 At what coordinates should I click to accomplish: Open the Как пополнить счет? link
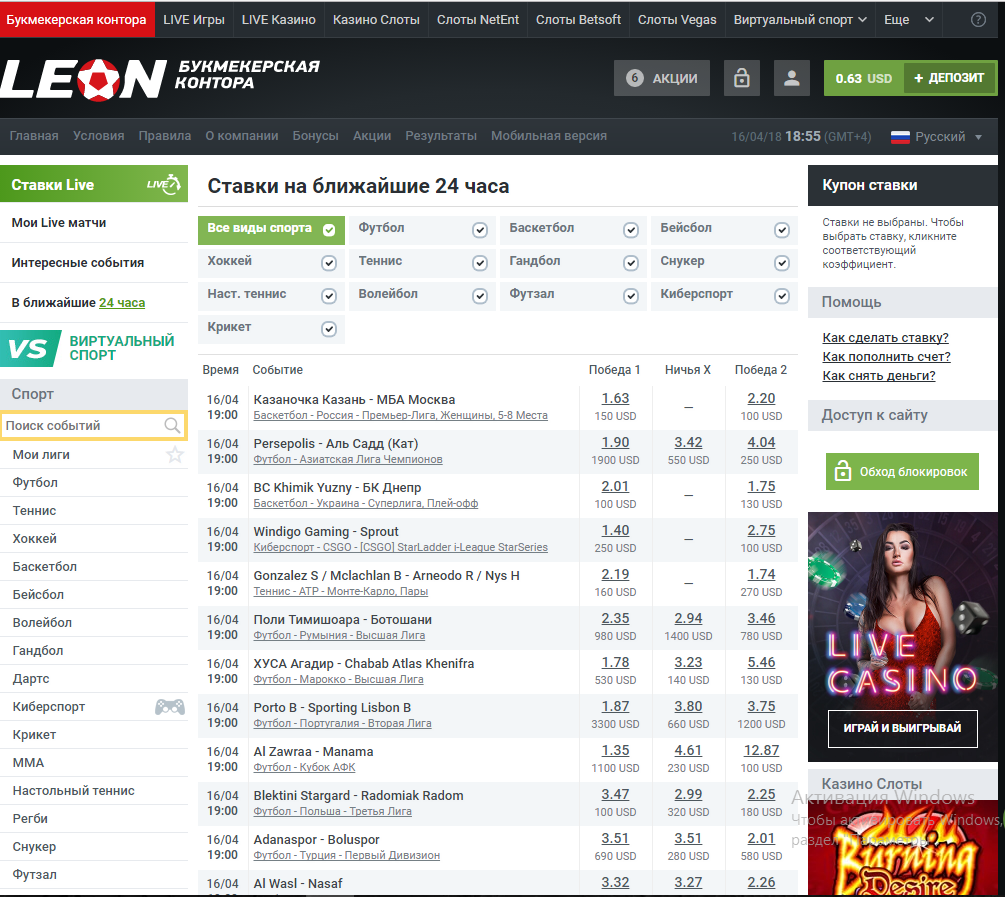(886, 357)
